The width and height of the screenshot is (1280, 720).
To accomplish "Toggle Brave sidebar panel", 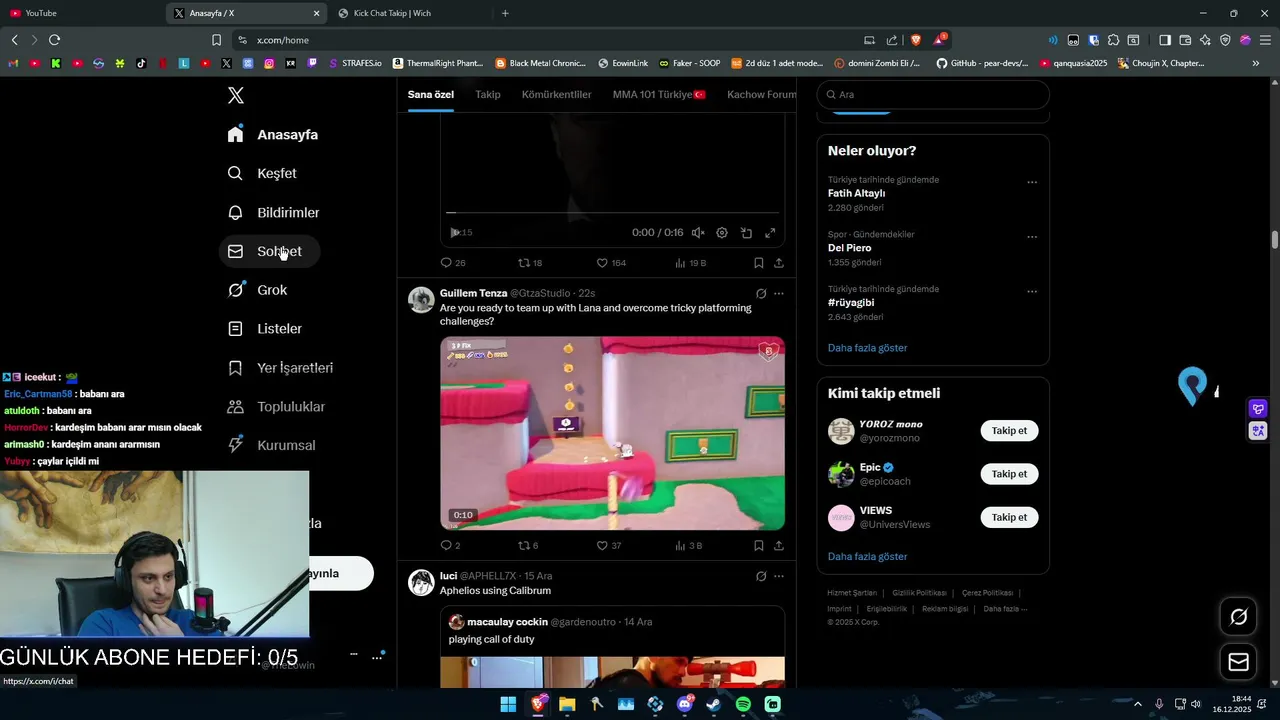I will (1165, 40).
